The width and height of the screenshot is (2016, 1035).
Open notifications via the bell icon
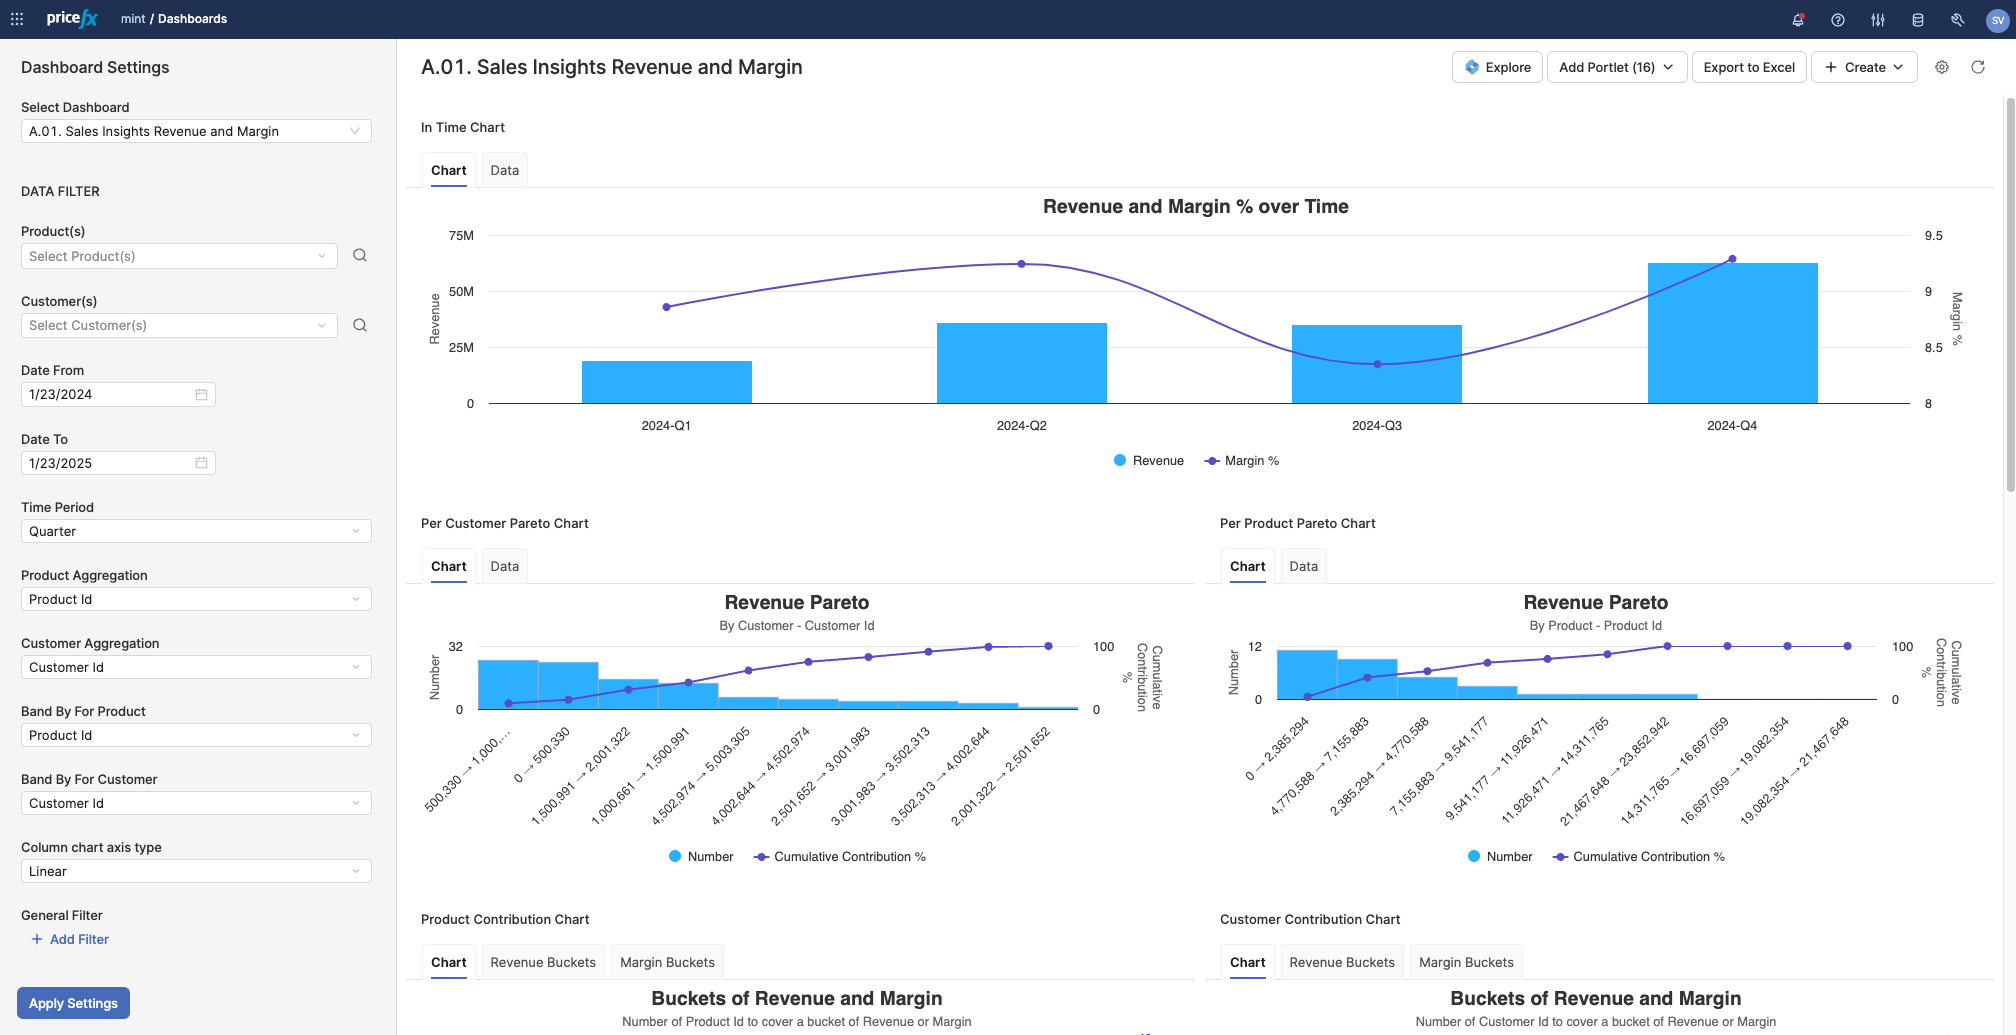(x=1798, y=19)
